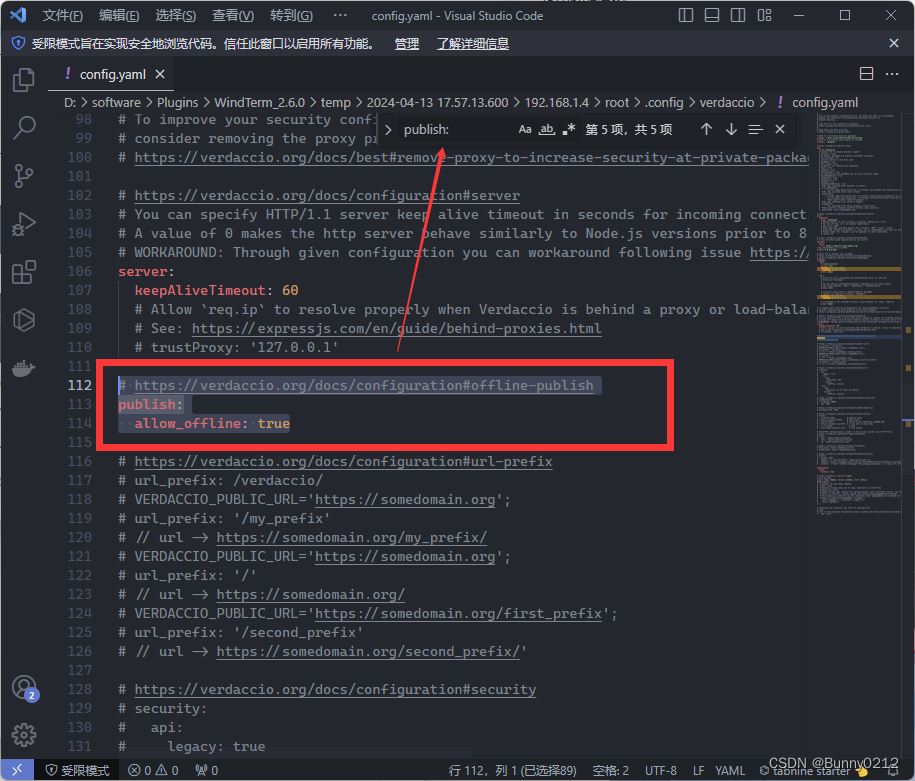
Task: Click 了解详细信息 link in banner
Action: coord(473,44)
